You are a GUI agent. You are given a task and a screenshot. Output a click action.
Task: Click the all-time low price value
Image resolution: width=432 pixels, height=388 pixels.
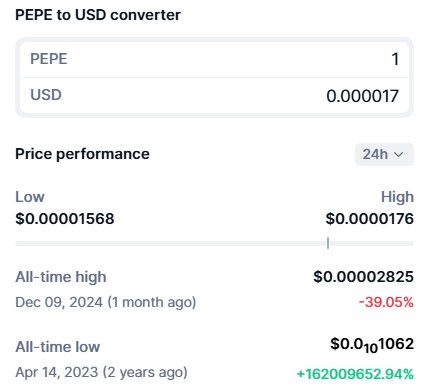coord(372,345)
